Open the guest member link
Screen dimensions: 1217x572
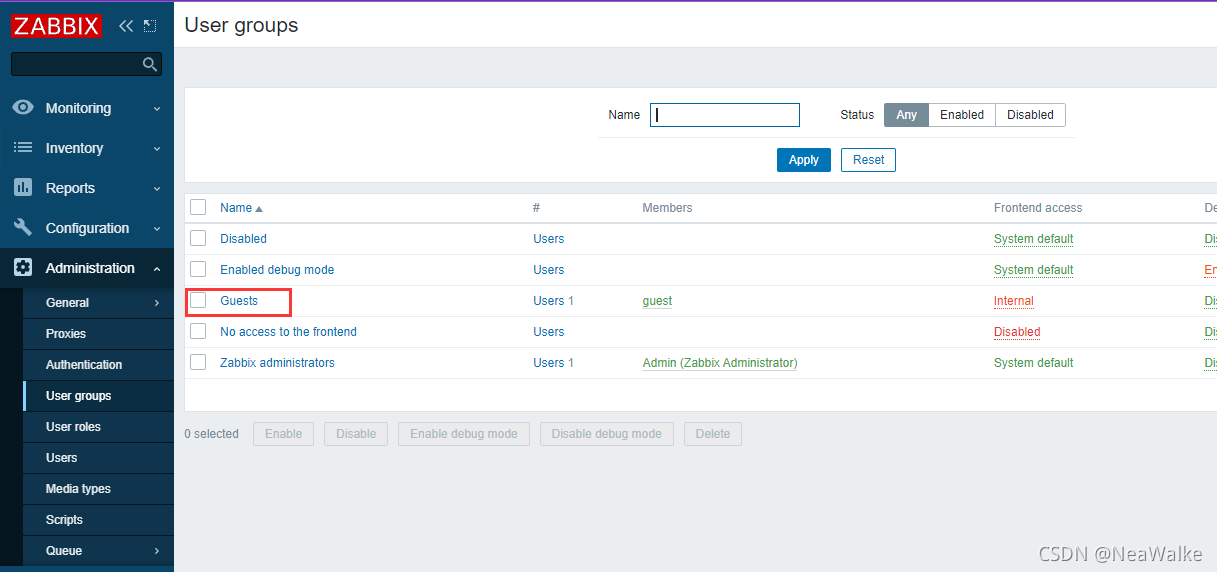(x=657, y=301)
